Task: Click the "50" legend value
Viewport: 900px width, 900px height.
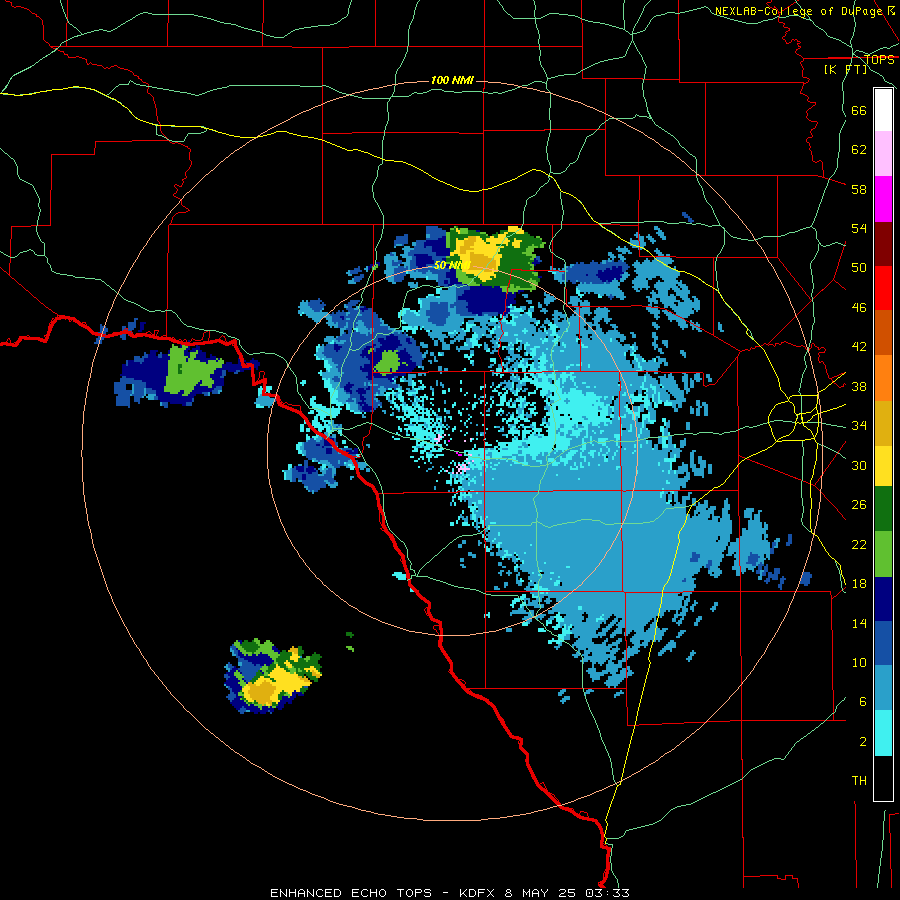Action: coord(859,268)
